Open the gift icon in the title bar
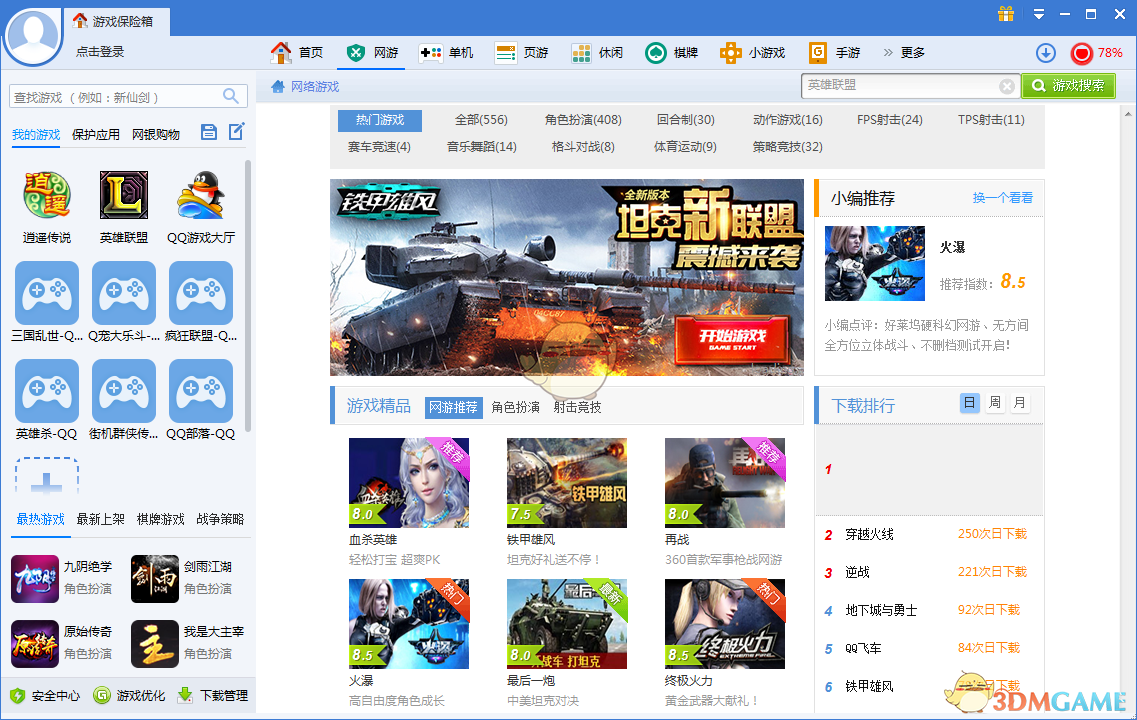 1006,15
